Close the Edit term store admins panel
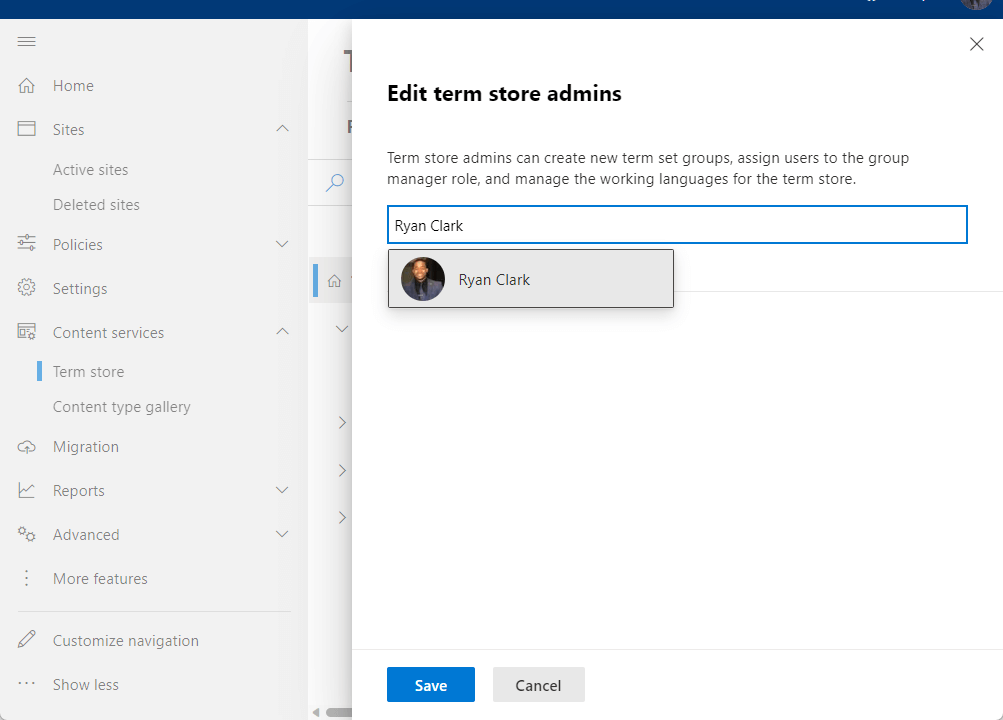Image resolution: width=1003 pixels, height=720 pixels. (x=976, y=44)
